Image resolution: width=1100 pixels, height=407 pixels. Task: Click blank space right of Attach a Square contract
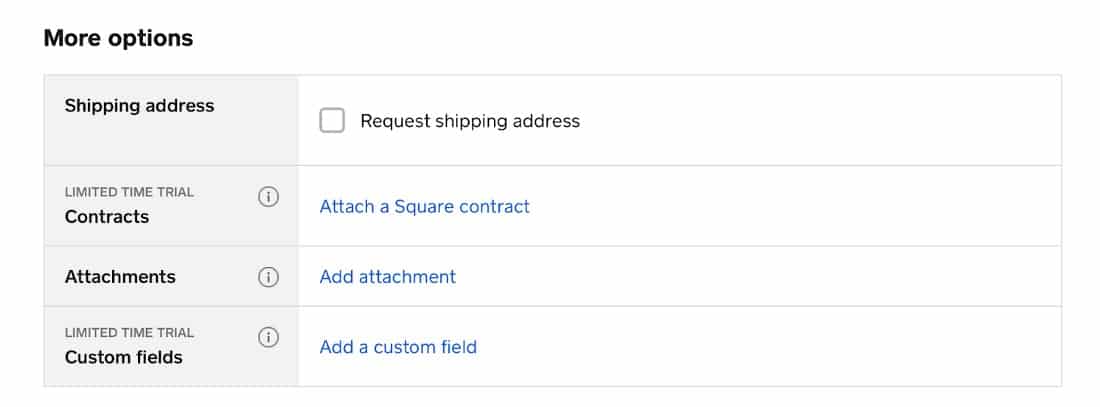[793, 206]
